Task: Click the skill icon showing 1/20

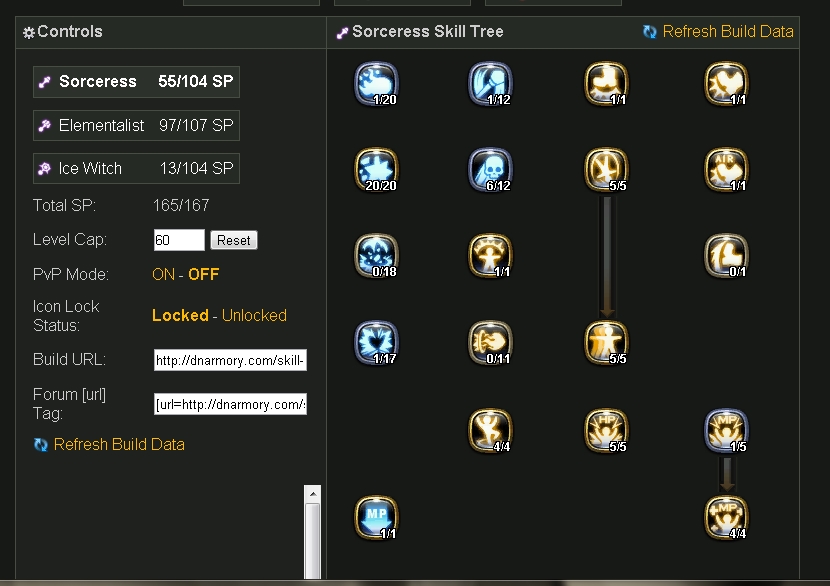Action: point(376,84)
